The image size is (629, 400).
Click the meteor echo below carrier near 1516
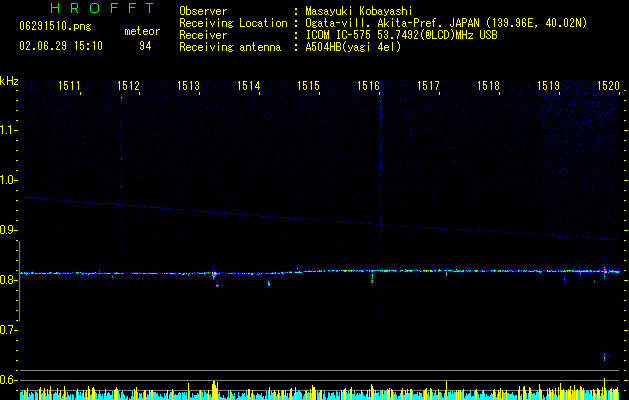[372, 278]
